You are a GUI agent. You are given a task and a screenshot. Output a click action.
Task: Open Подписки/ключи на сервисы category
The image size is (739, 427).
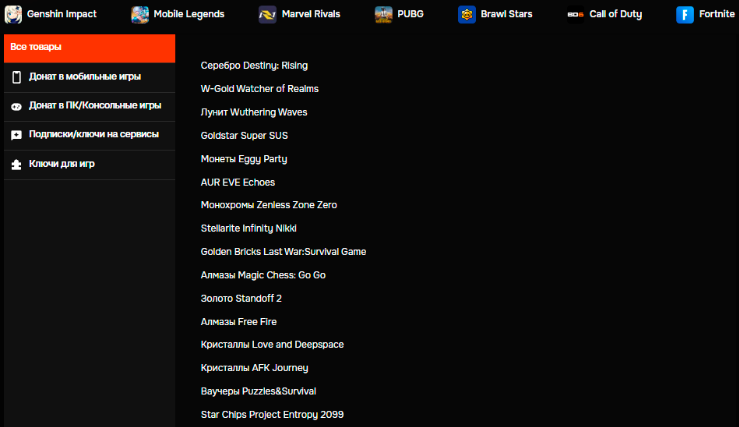click(x=90, y=136)
